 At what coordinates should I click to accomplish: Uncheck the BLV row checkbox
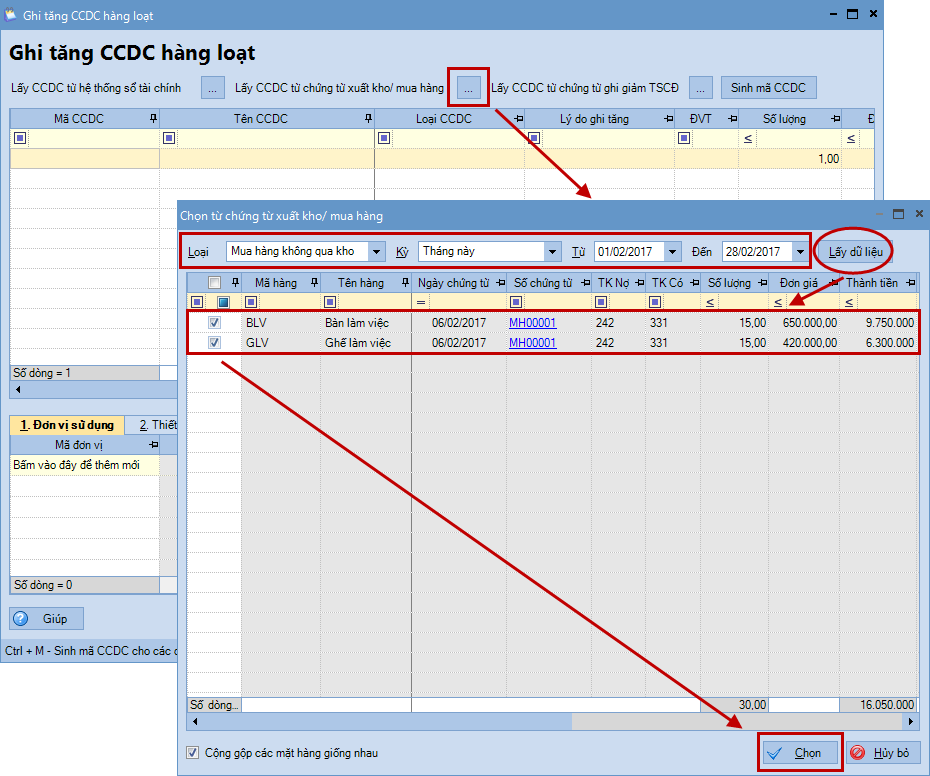[x=214, y=323]
